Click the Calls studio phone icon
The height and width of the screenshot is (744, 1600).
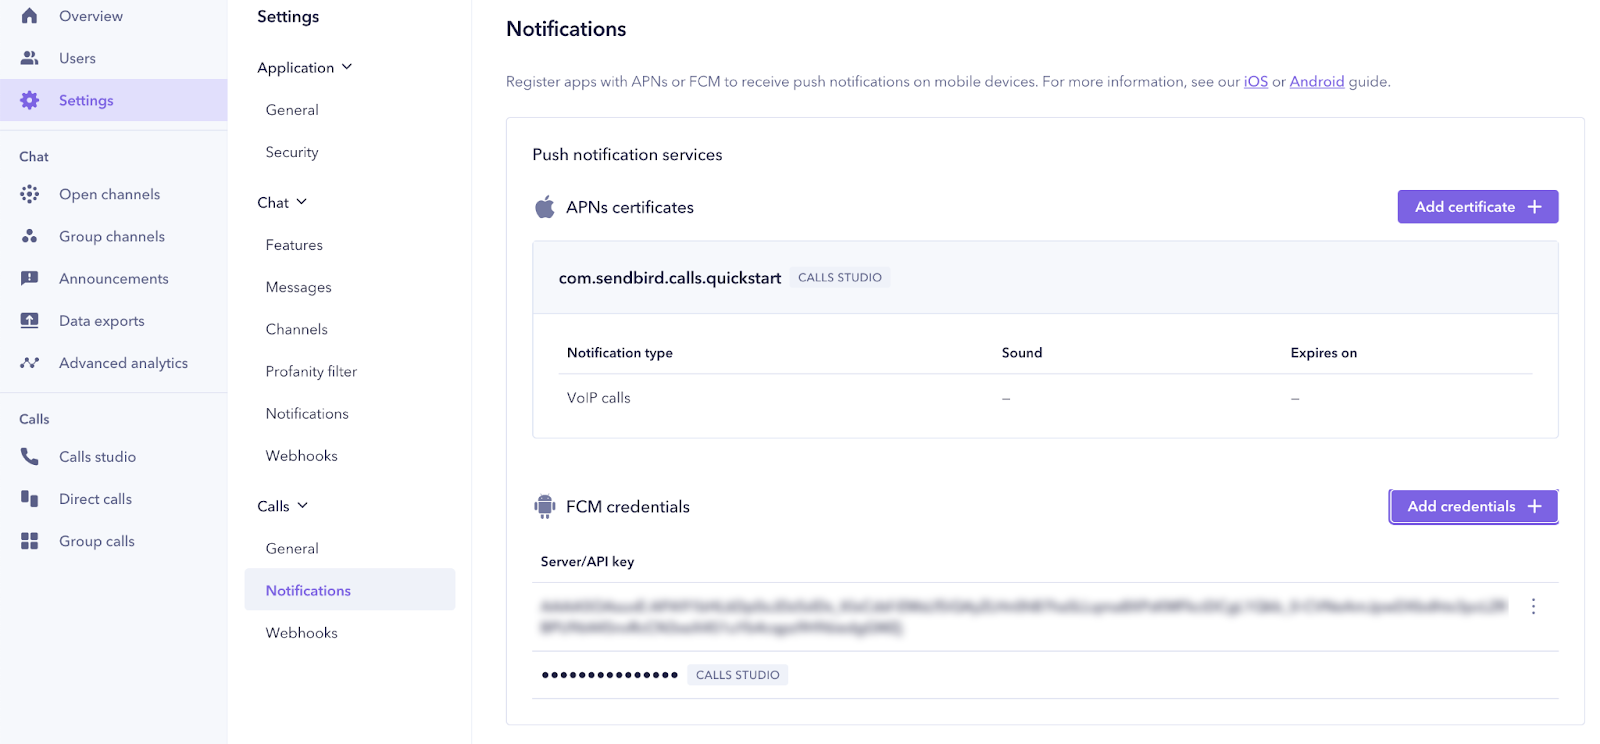[x=30, y=456]
